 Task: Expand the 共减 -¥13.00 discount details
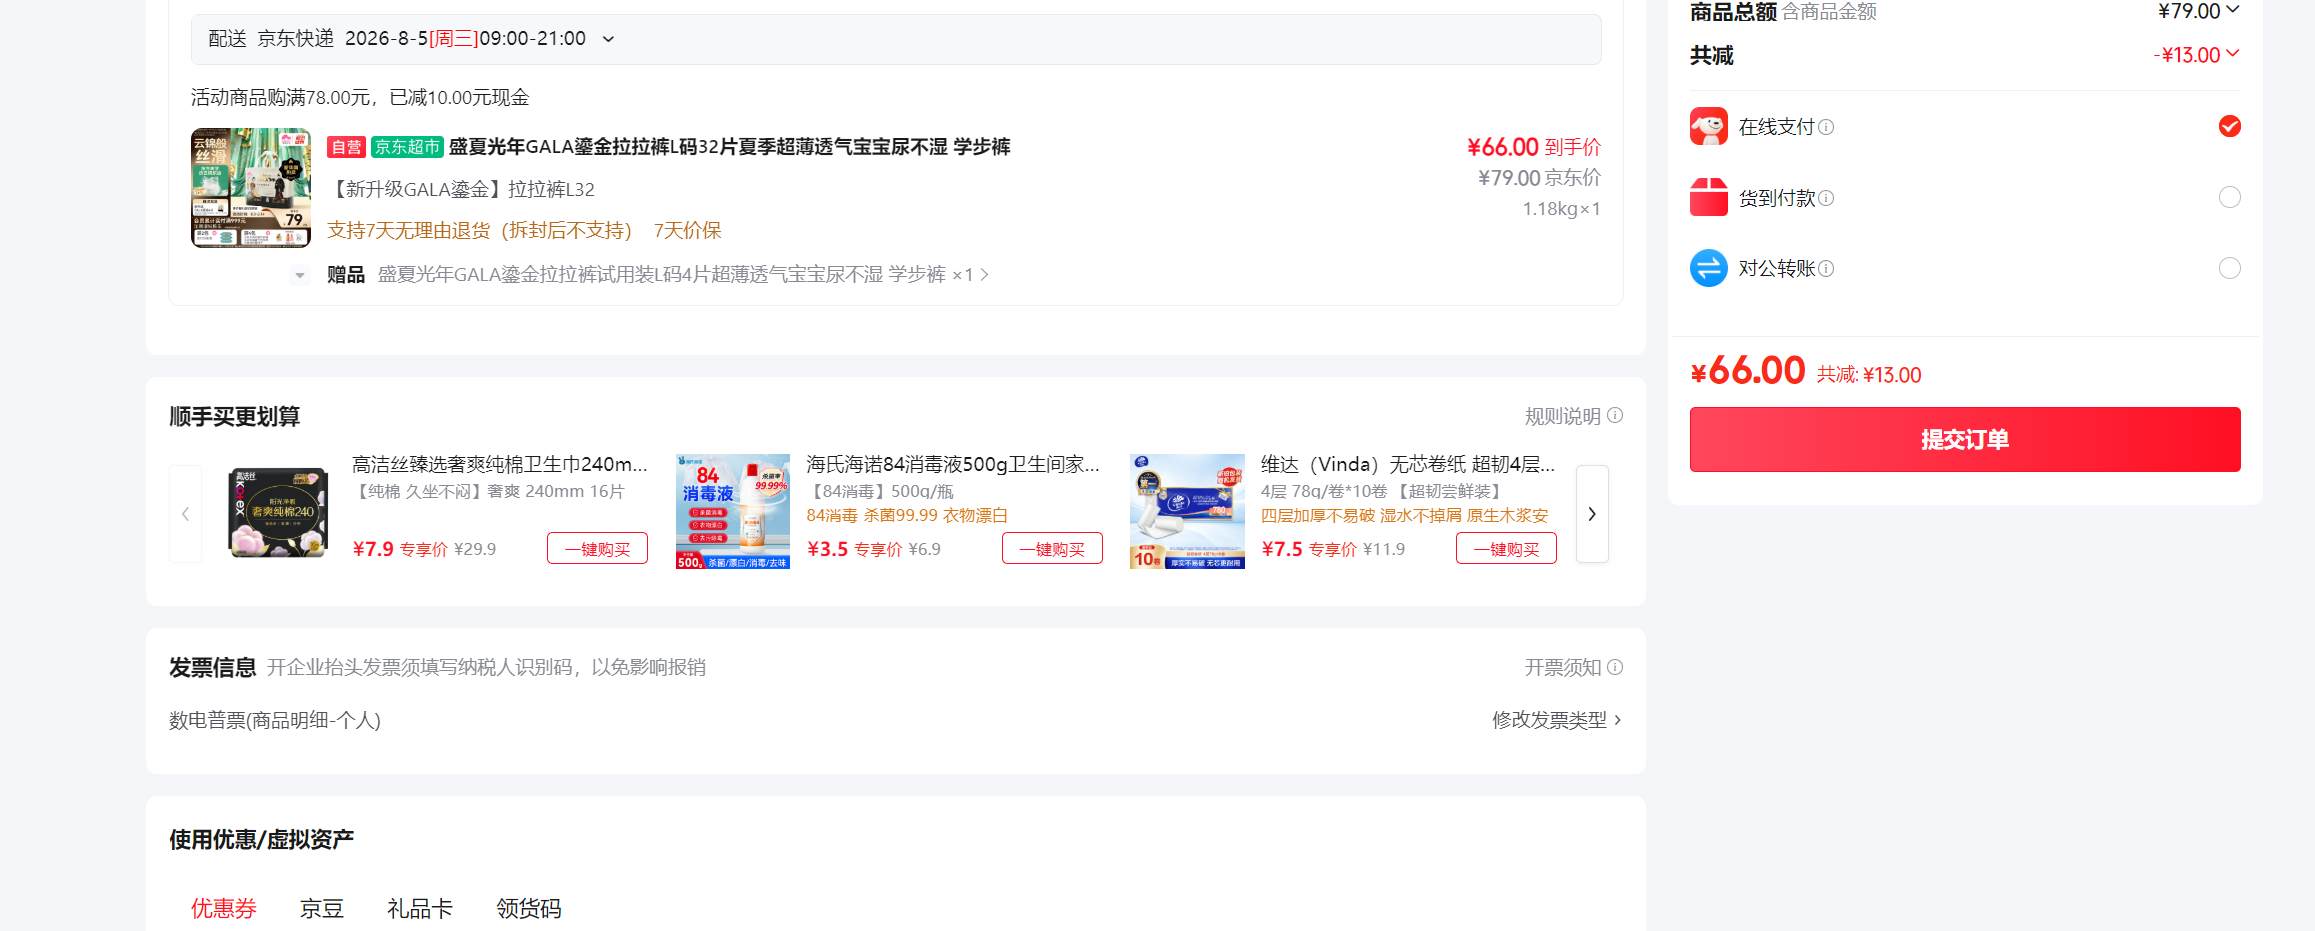coord(2233,54)
